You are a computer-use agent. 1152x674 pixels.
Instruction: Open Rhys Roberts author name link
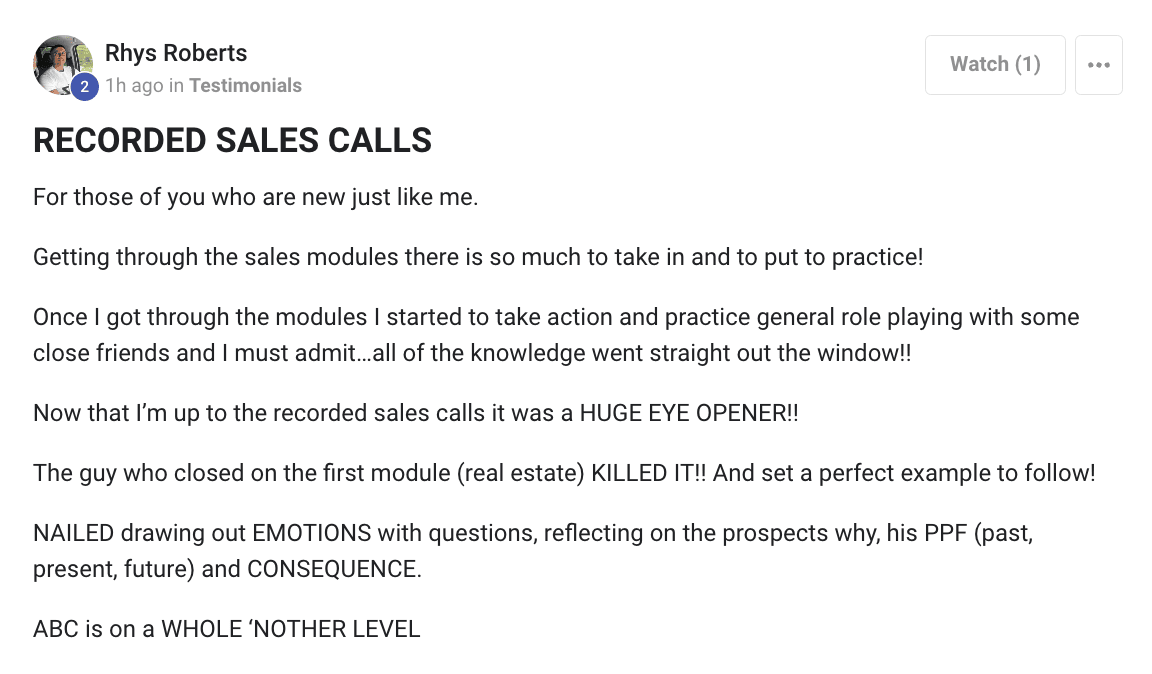(176, 53)
